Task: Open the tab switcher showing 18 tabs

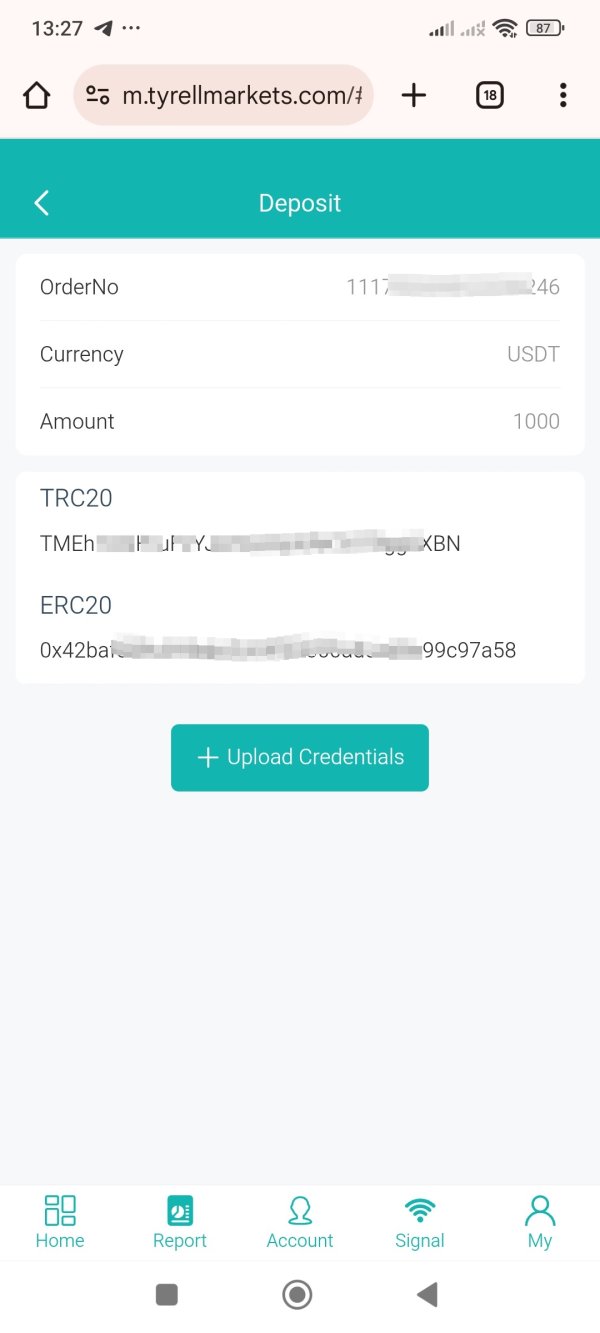Action: point(489,95)
